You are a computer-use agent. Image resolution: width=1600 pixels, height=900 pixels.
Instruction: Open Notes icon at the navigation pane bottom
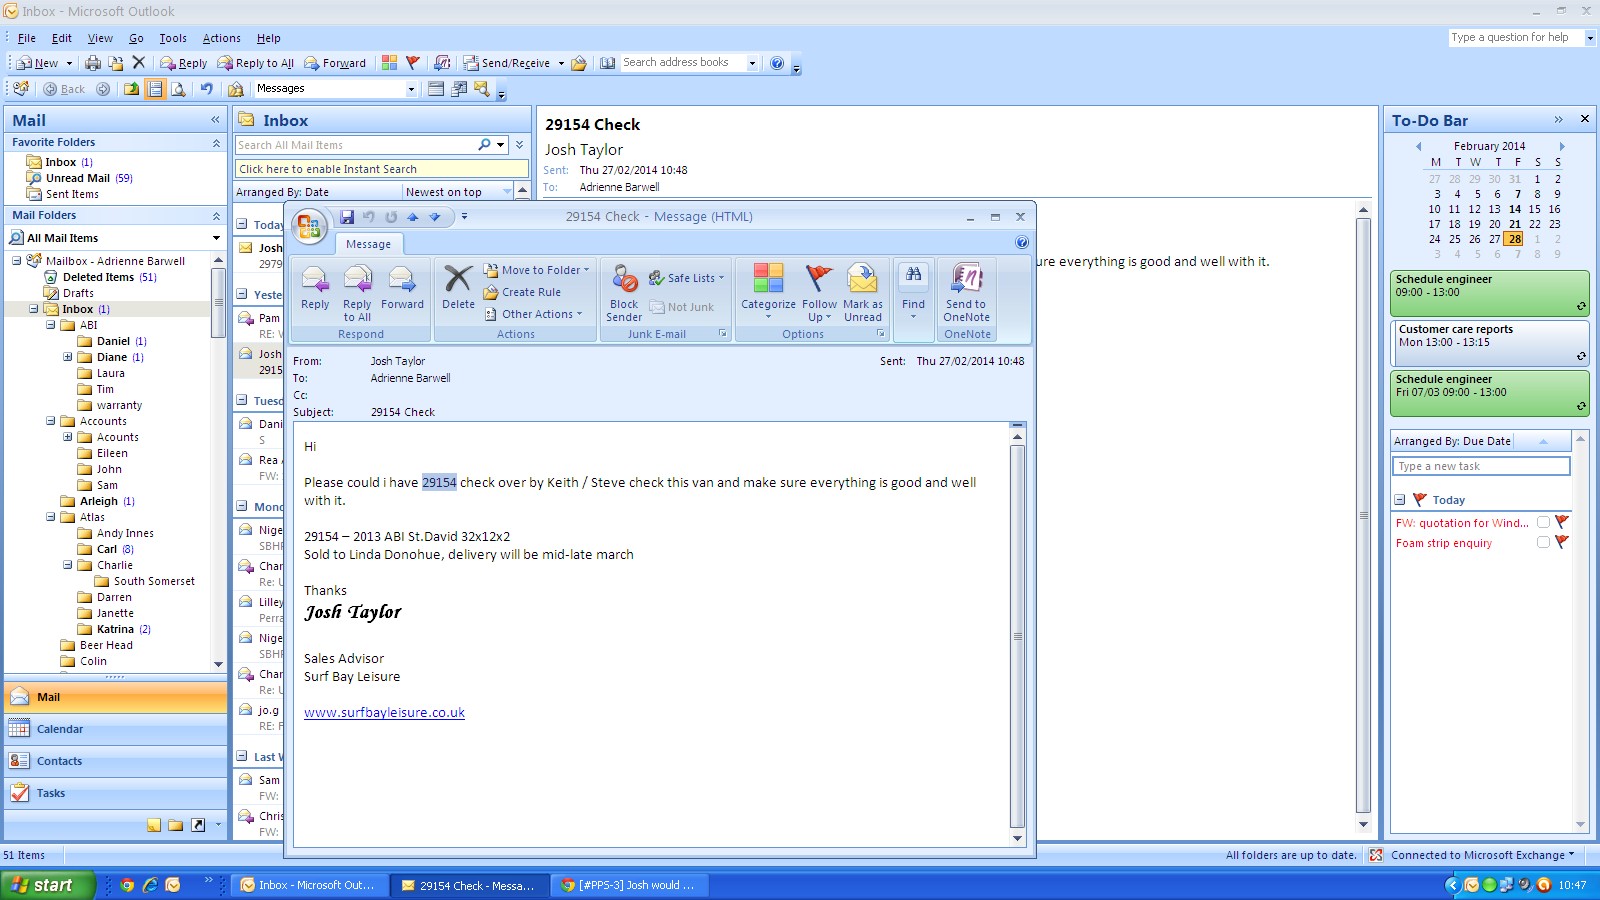(x=153, y=825)
